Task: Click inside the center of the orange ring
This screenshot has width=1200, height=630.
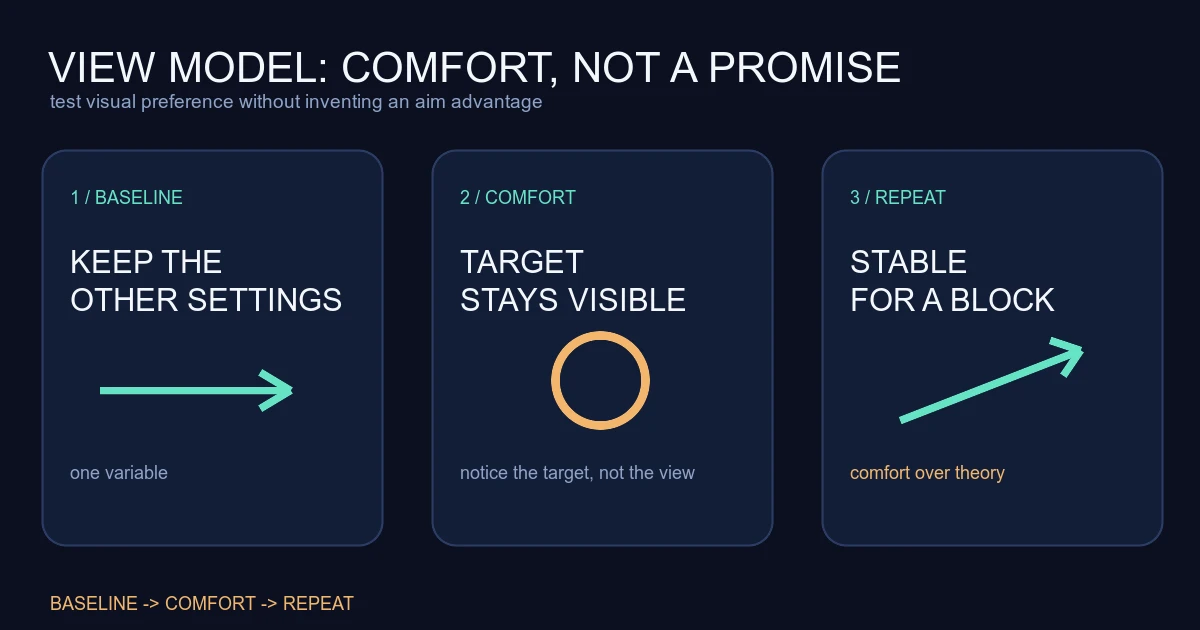Action: [x=600, y=380]
